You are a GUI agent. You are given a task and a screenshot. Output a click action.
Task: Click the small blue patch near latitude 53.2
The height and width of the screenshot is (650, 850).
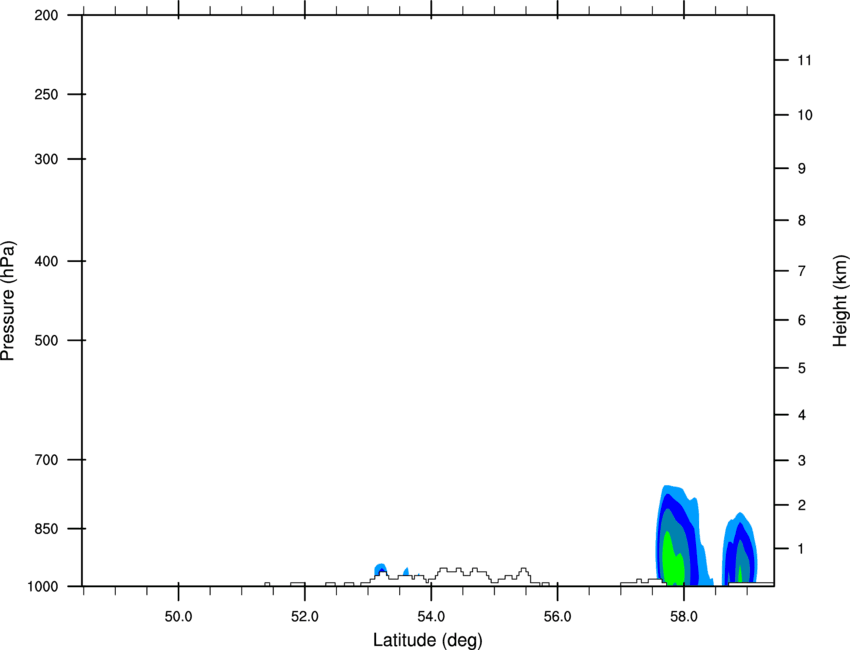click(x=381, y=568)
